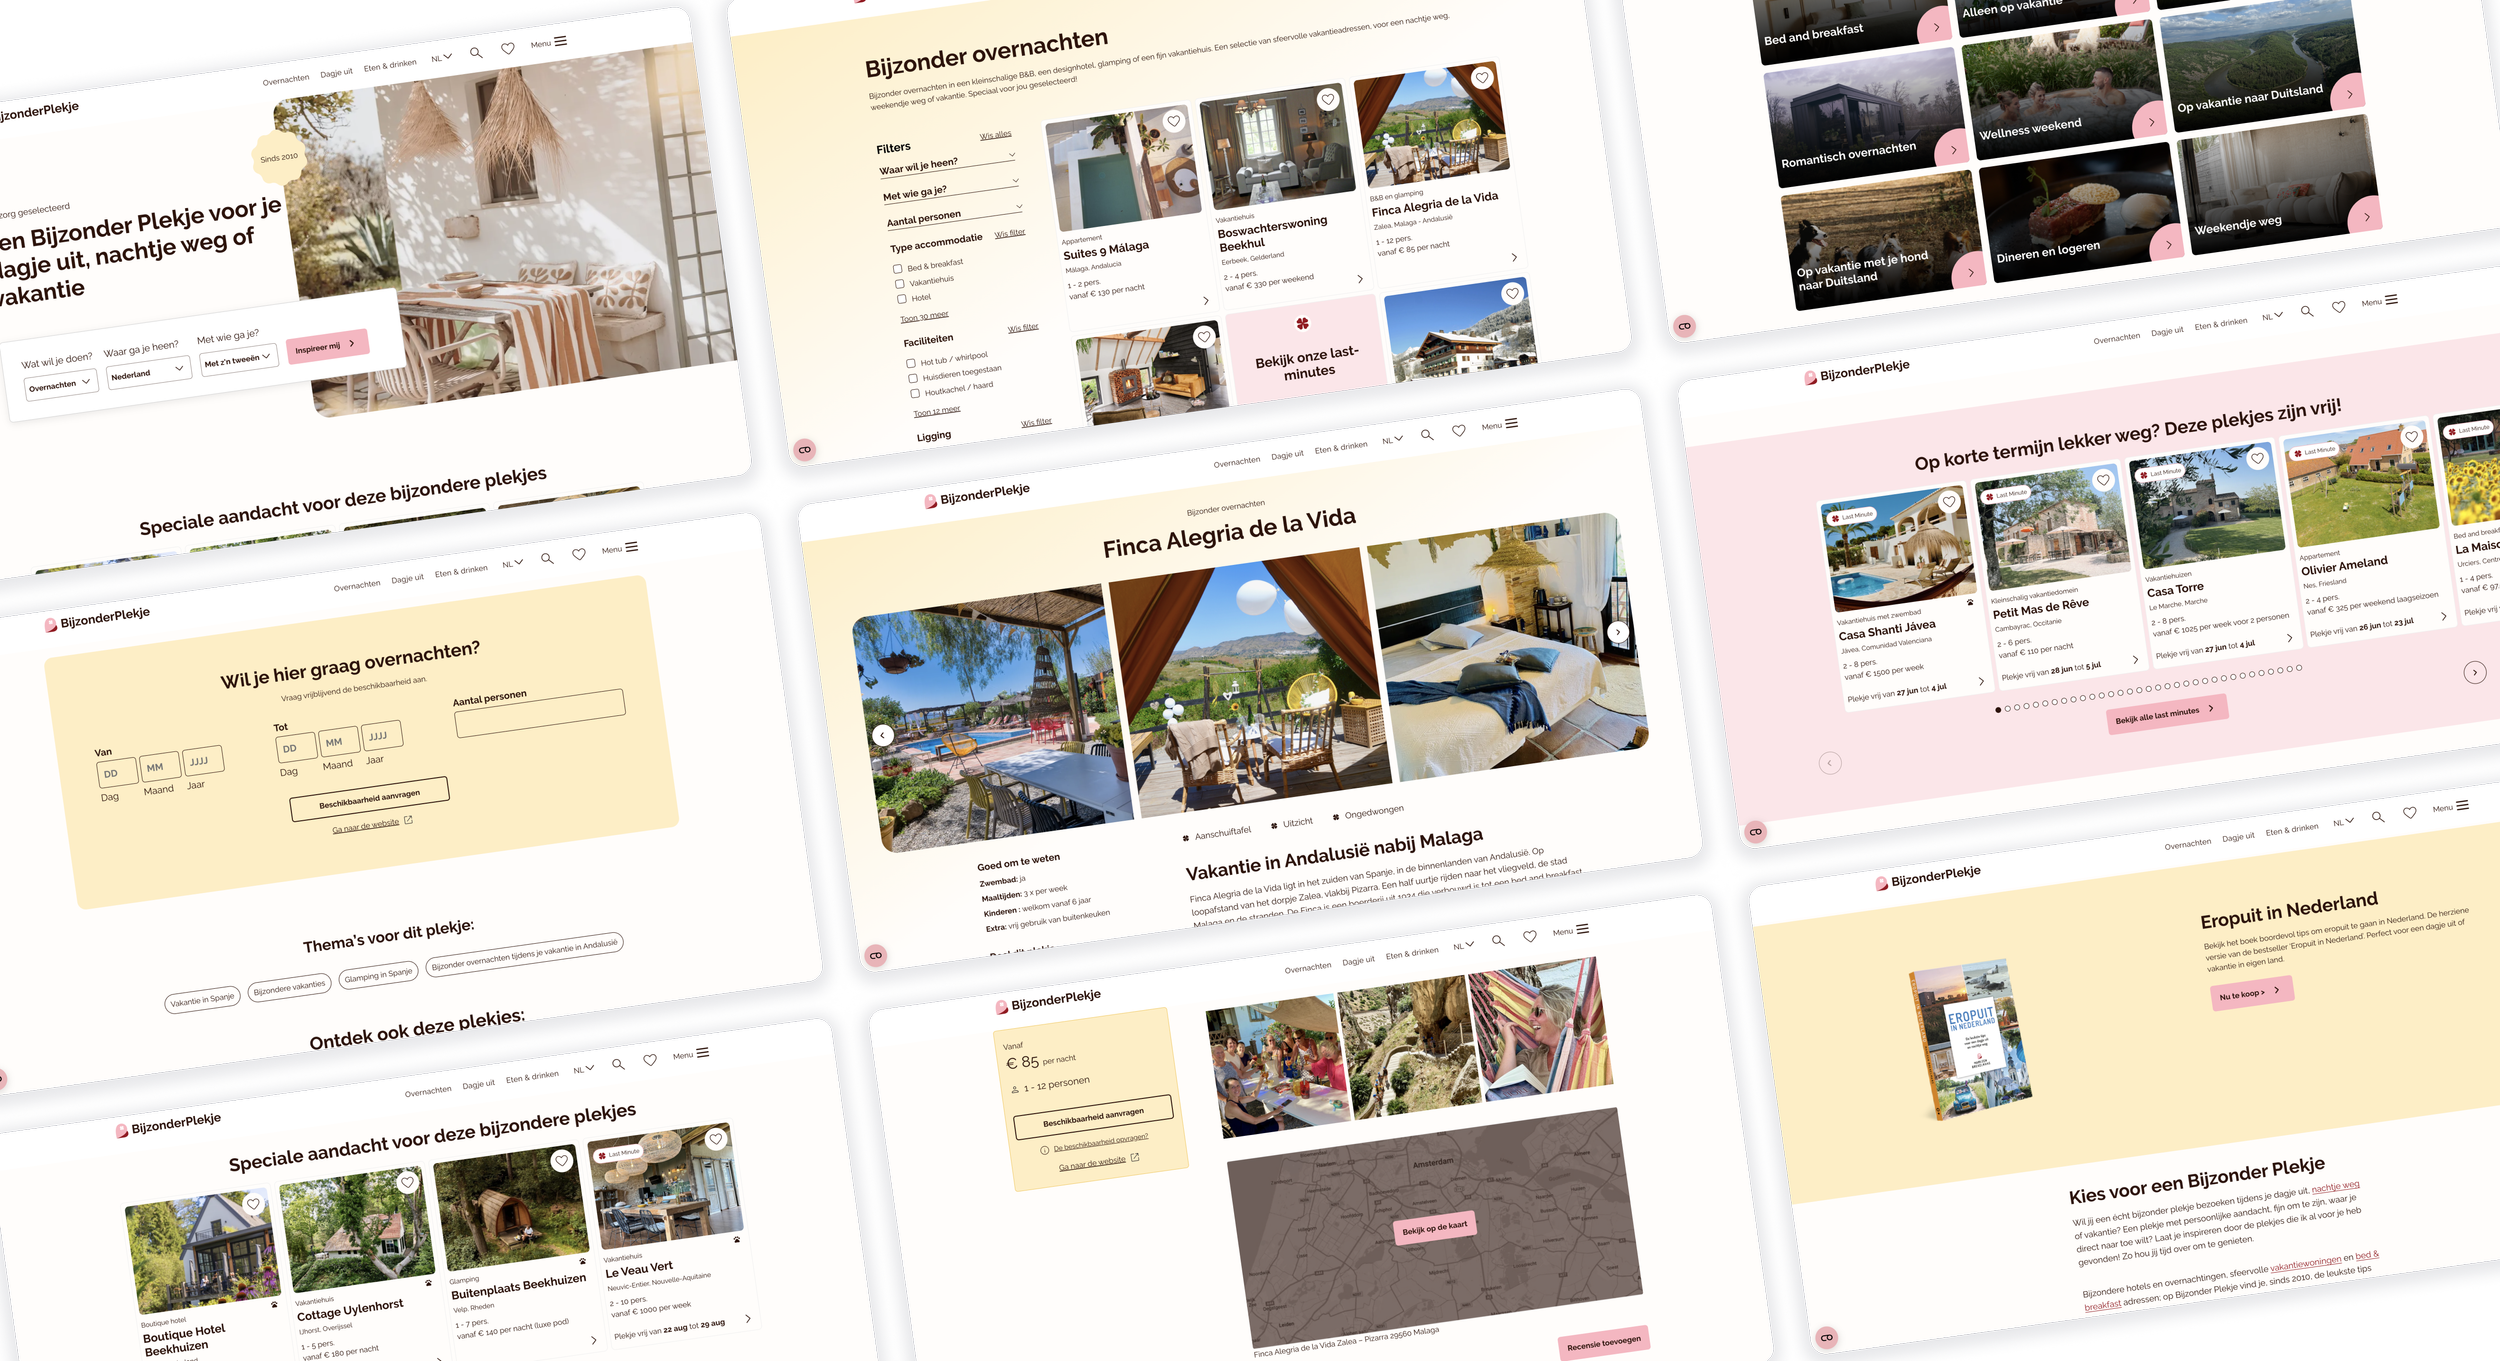Open favorites heart in last-minutes page header

pyautogui.click(x=2338, y=307)
